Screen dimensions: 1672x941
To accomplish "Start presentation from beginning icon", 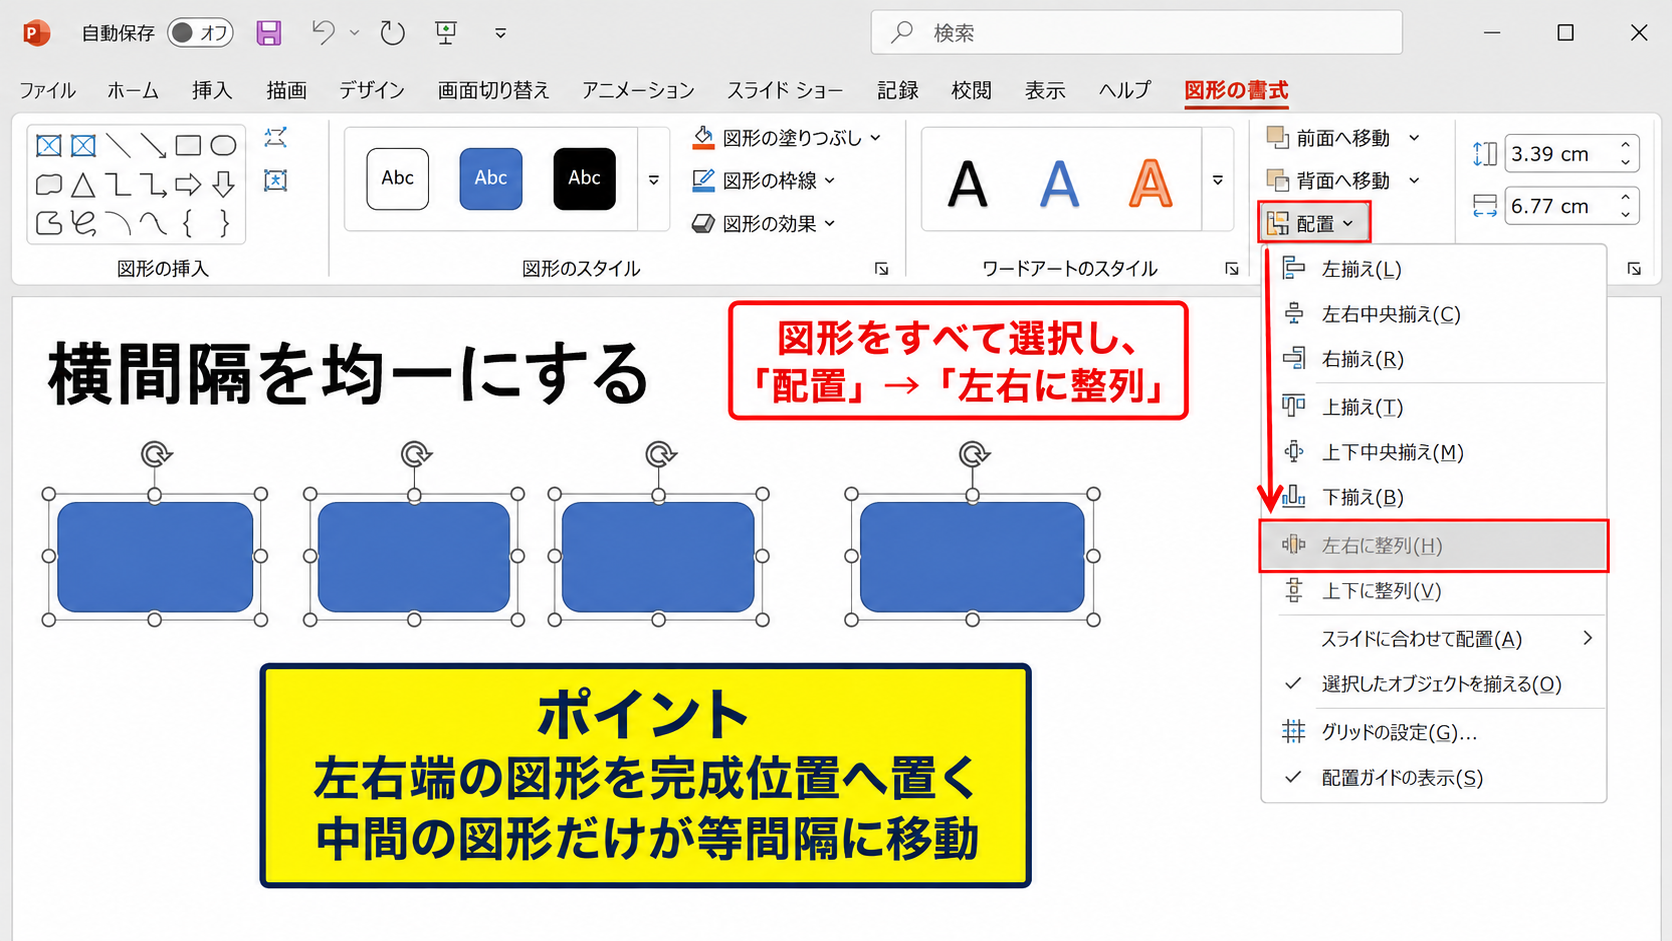I will [446, 33].
